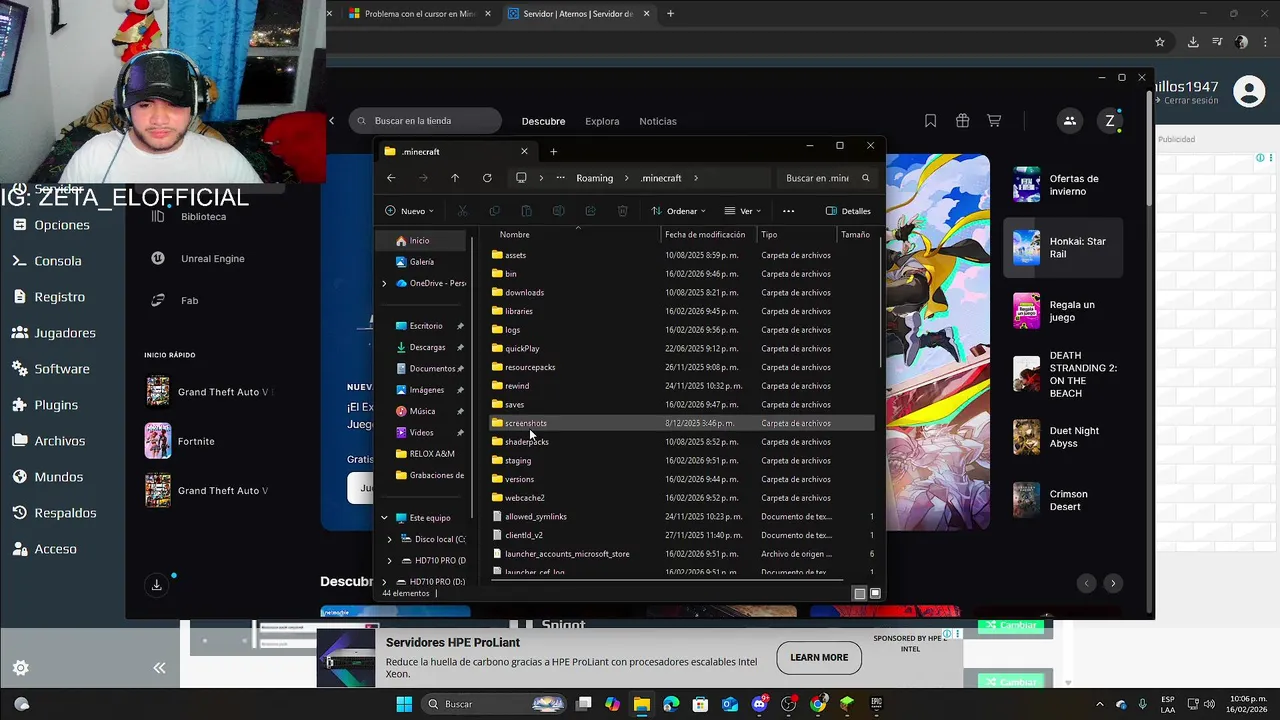Refresh the .minecraft folder view
The image size is (1280, 720).
(487, 178)
